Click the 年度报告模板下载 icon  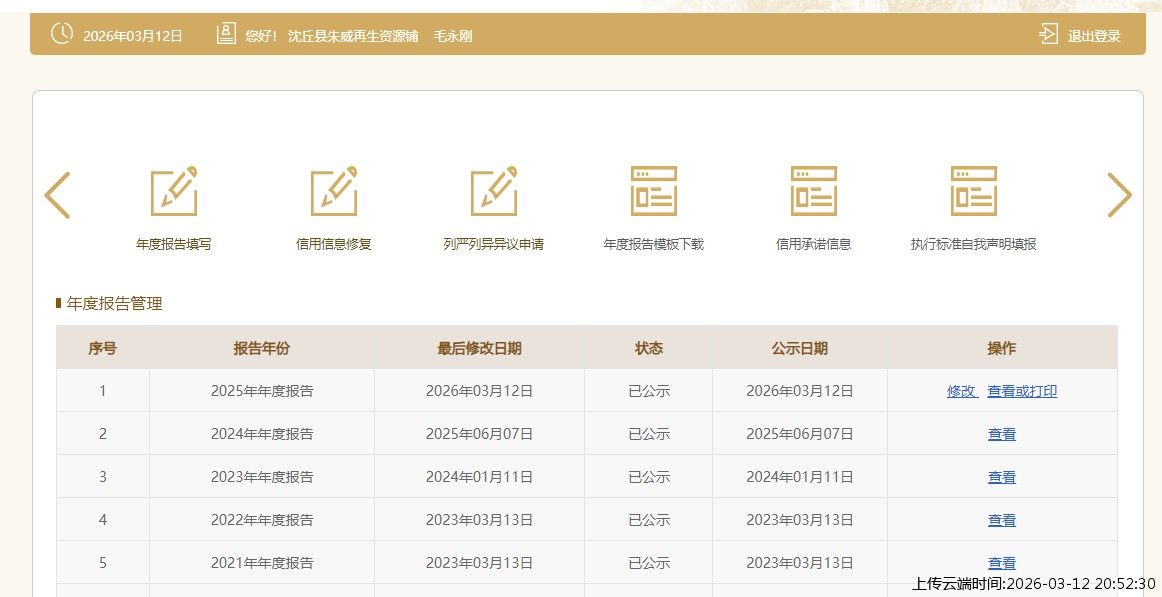click(x=653, y=191)
